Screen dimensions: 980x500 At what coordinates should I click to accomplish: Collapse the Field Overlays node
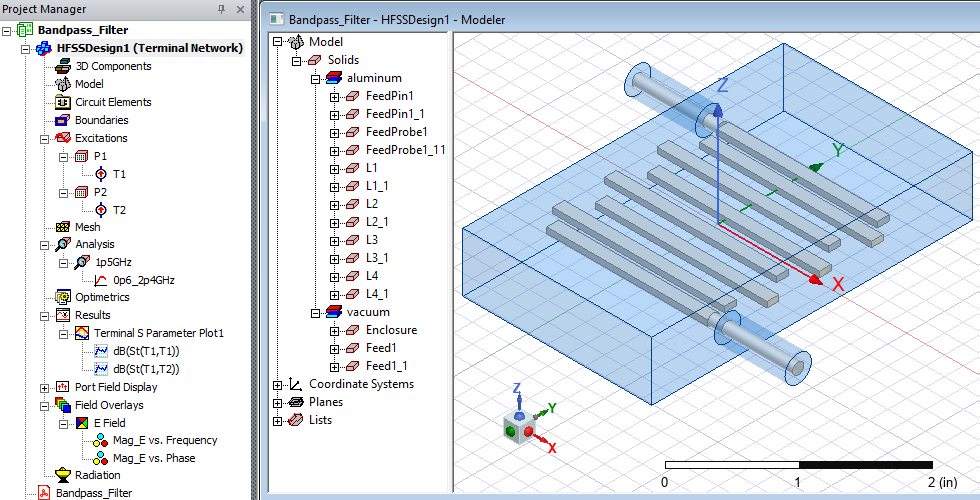tap(44, 406)
